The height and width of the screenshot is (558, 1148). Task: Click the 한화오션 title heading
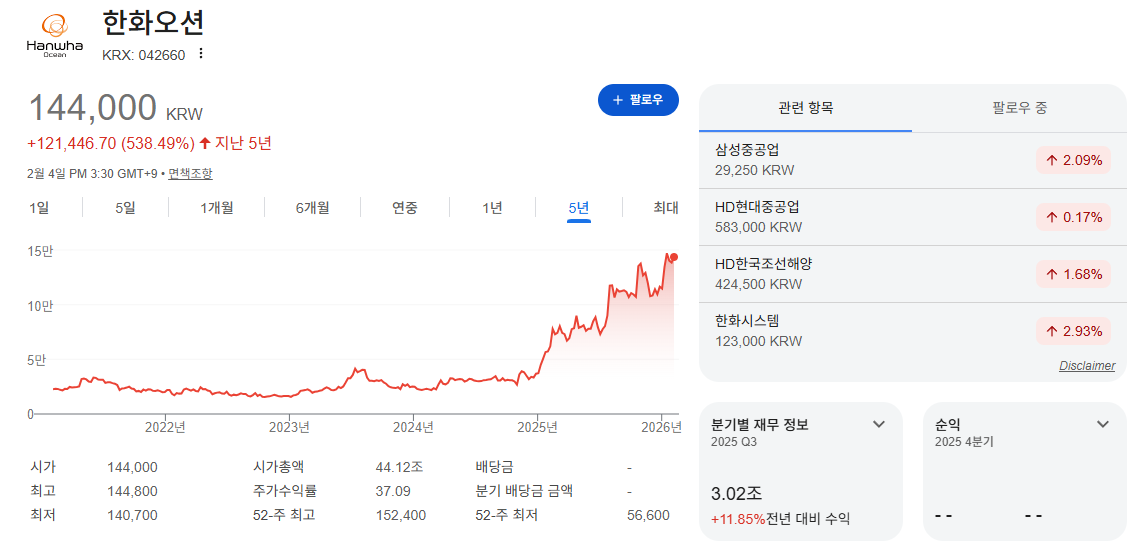click(x=153, y=24)
